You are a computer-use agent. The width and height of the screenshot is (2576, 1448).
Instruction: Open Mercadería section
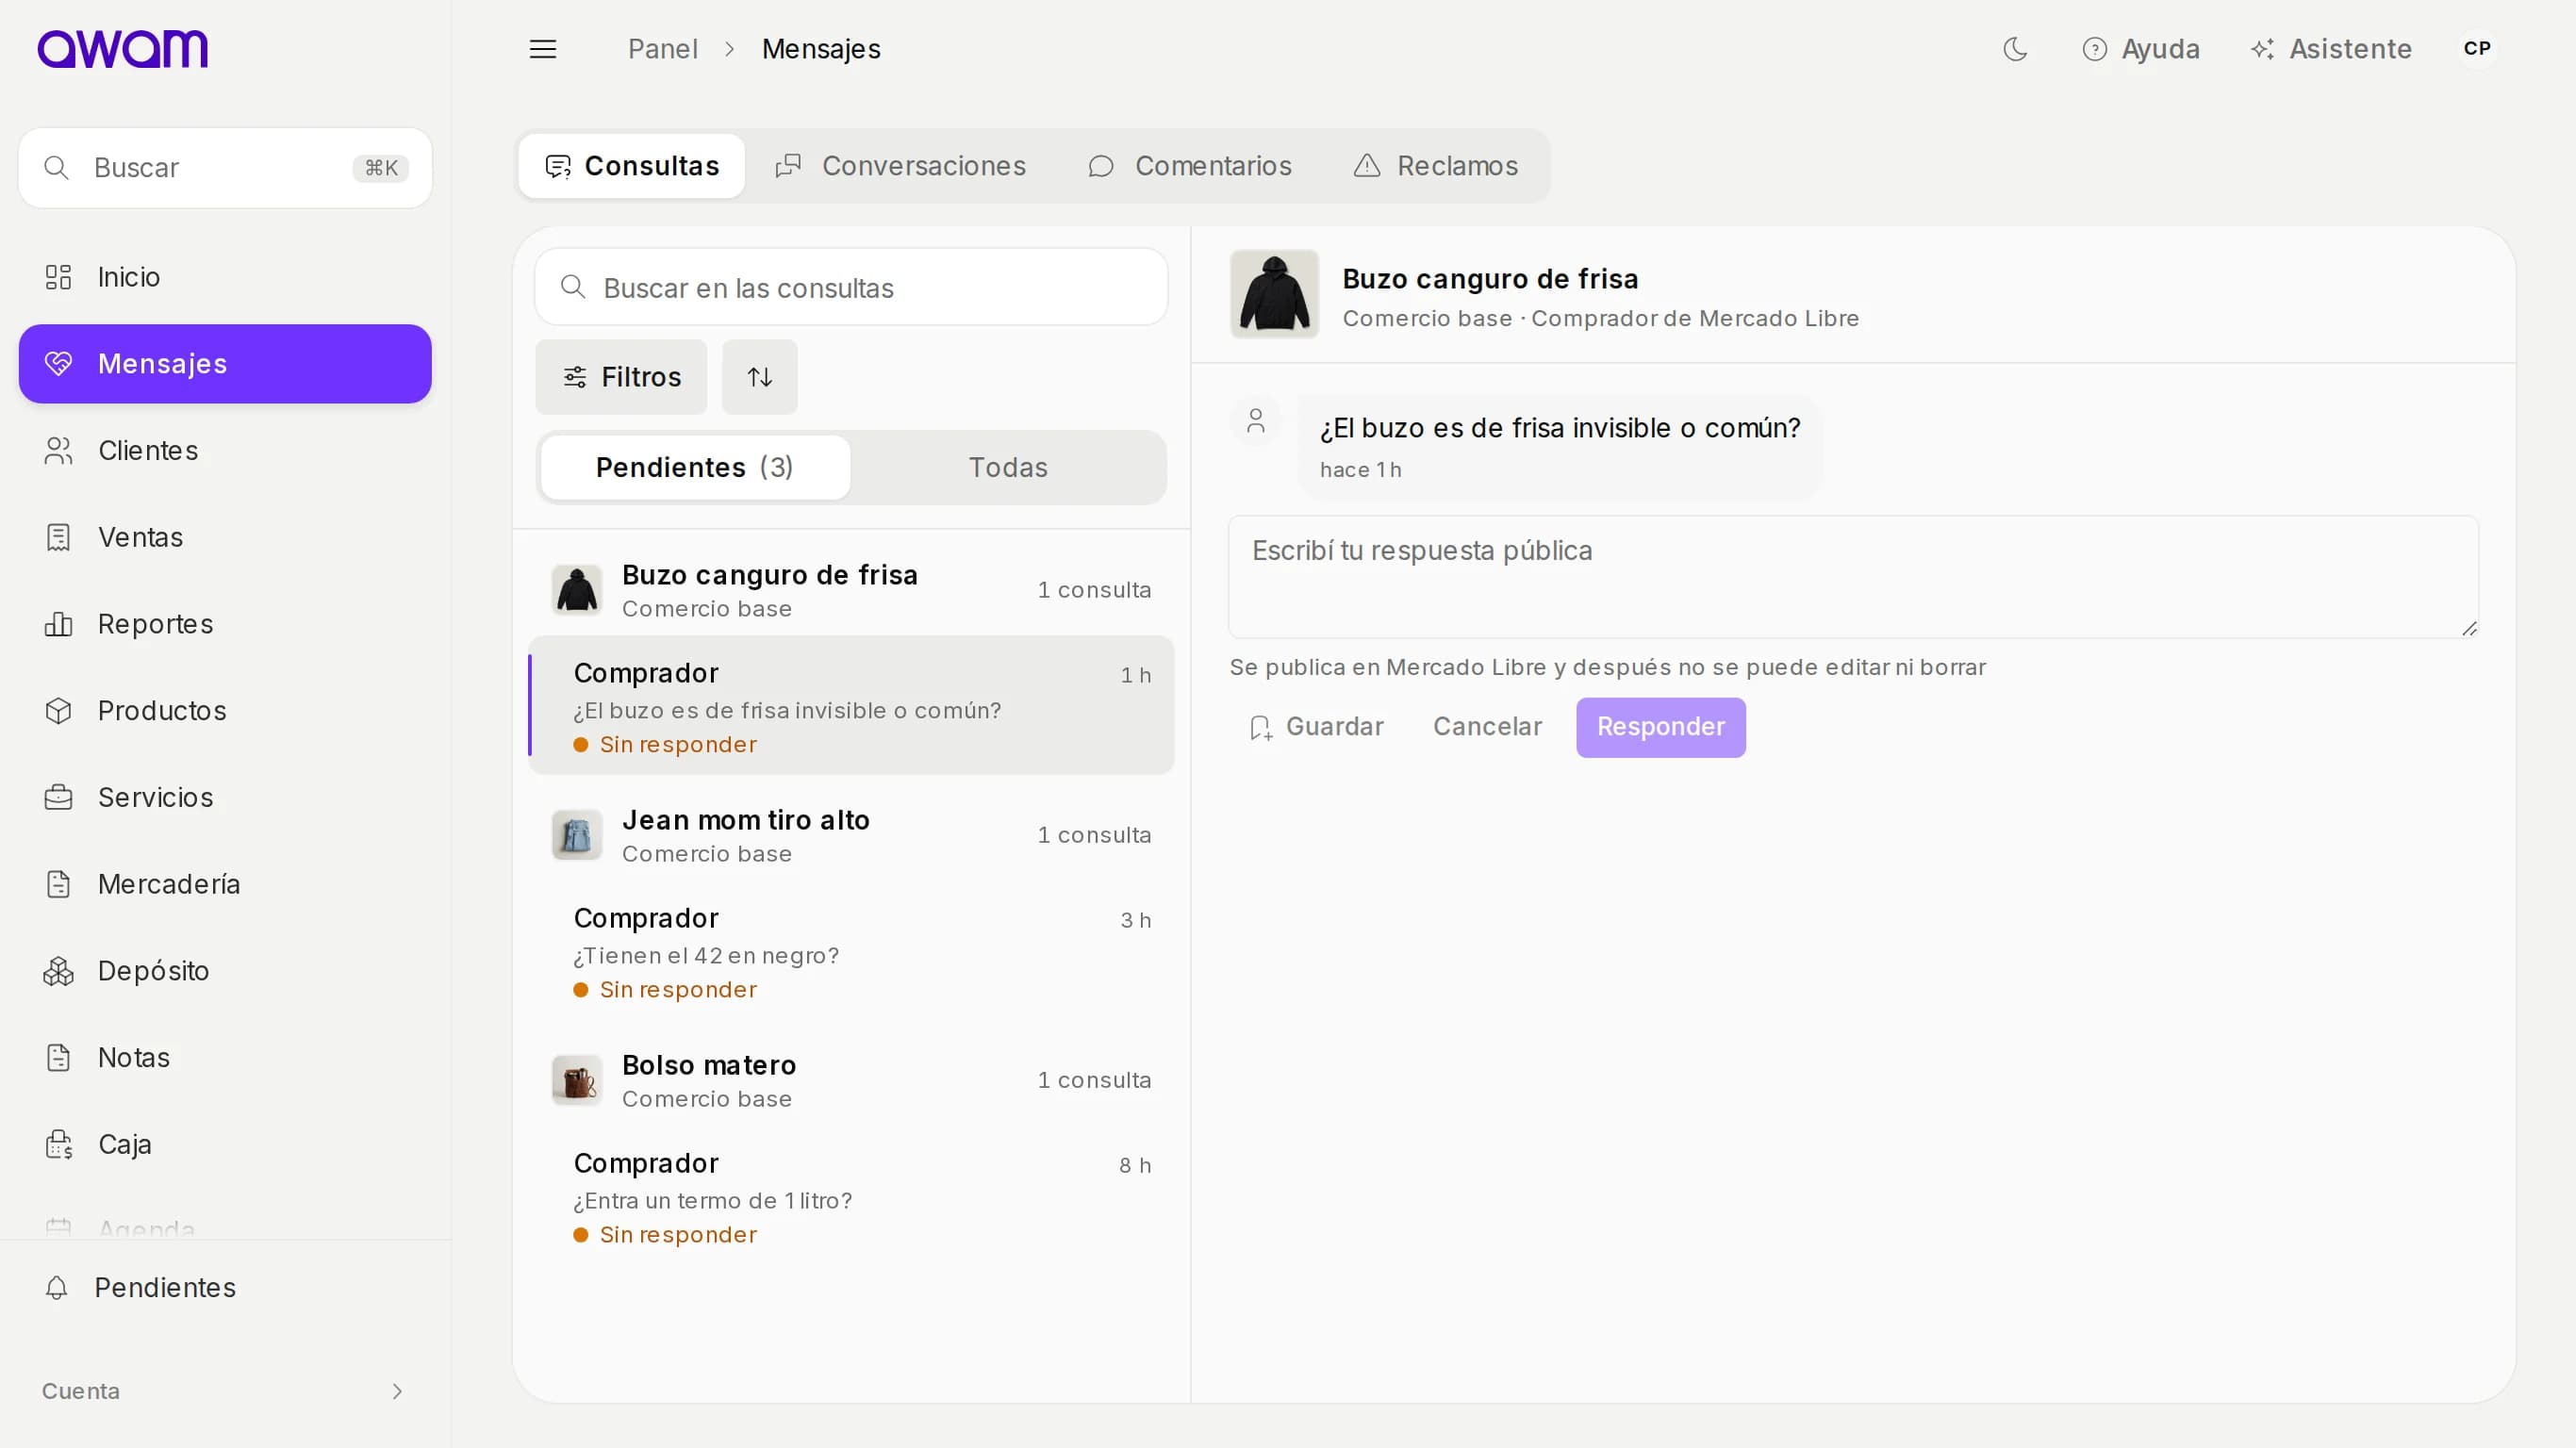click(x=225, y=884)
